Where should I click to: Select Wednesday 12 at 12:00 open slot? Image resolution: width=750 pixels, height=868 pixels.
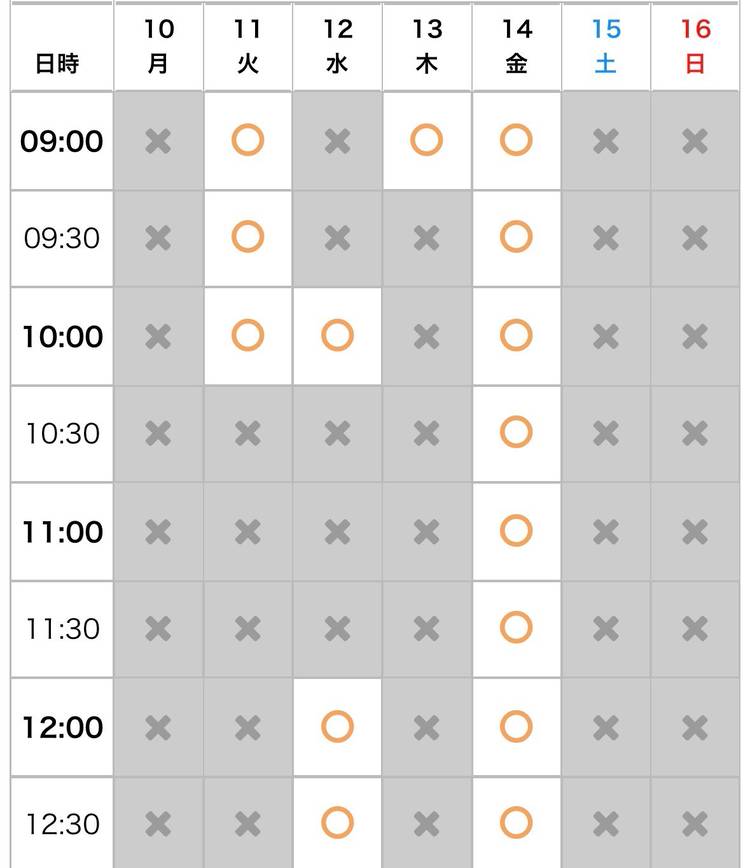(337, 726)
